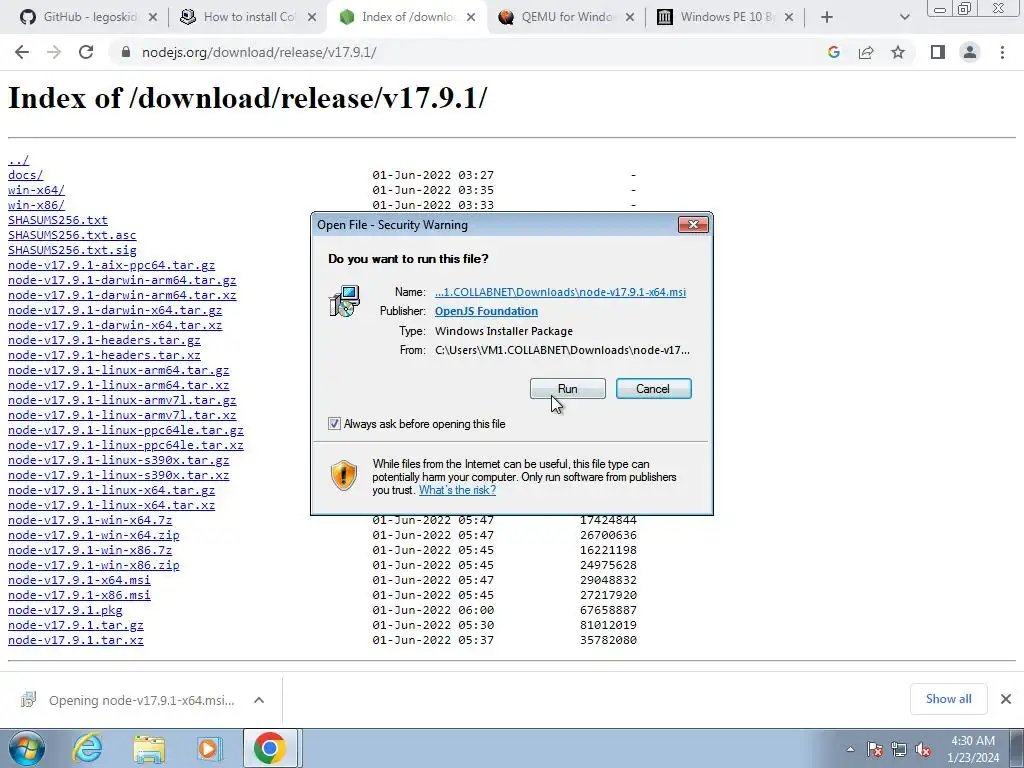Click the share page icon
Image resolution: width=1024 pixels, height=768 pixels.
tap(866, 52)
